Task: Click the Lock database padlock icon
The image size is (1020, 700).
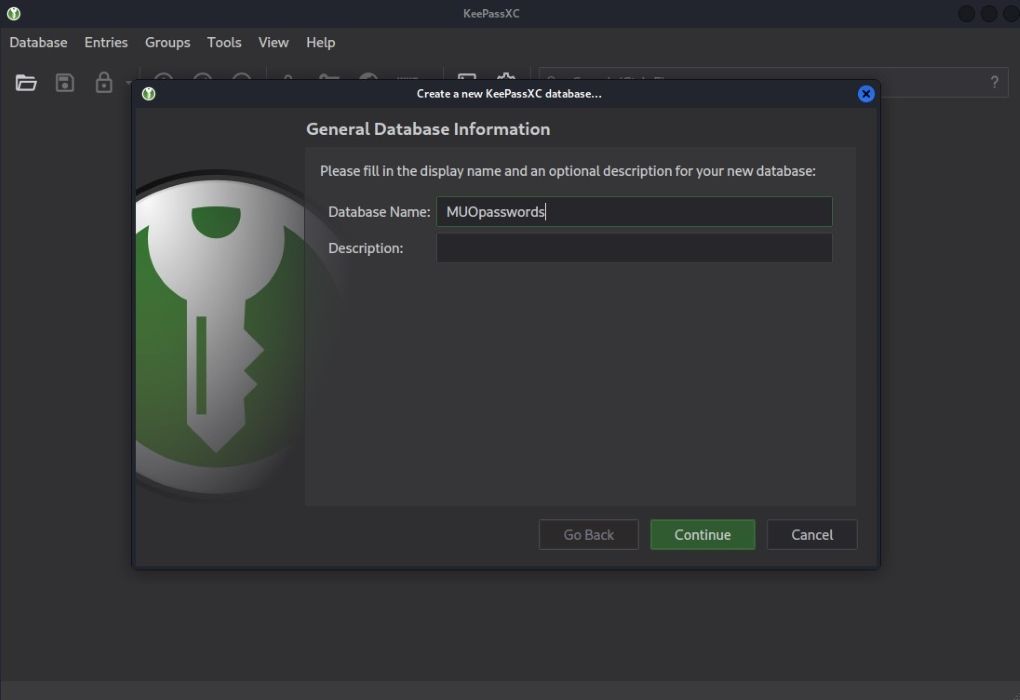Action: coord(103,83)
